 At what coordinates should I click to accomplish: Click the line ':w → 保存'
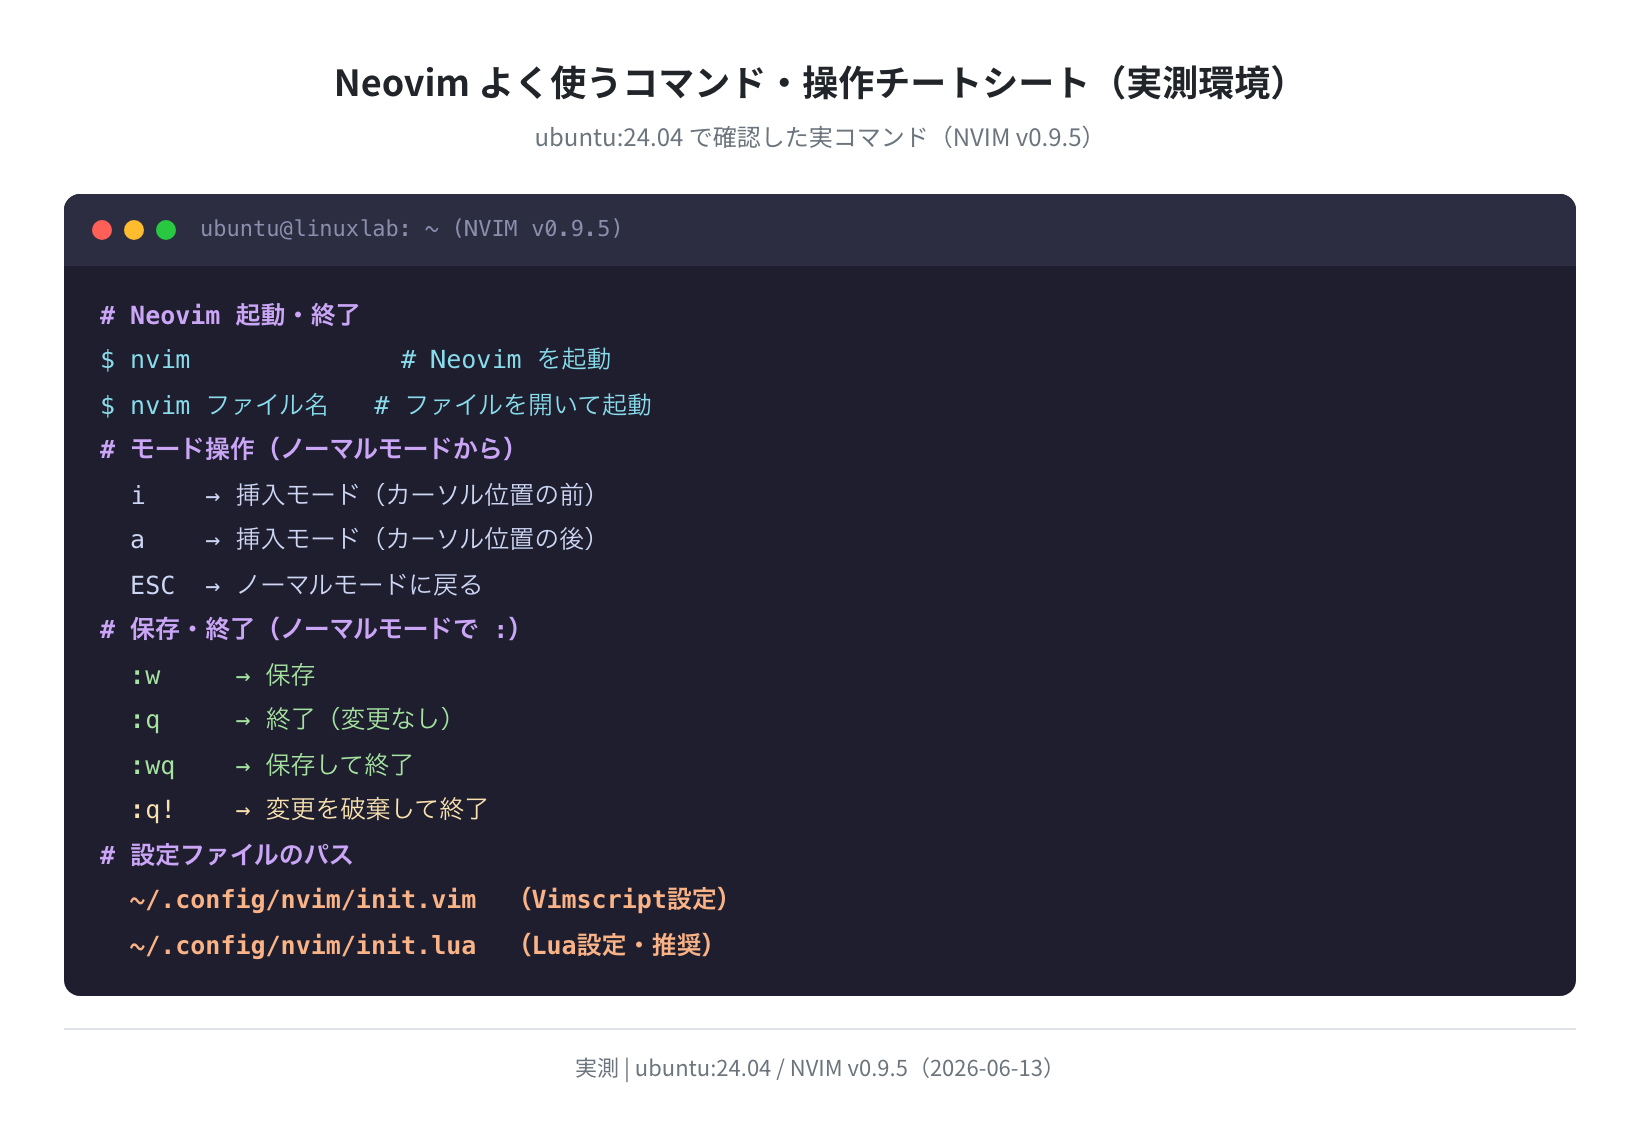(x=223, y=675)
